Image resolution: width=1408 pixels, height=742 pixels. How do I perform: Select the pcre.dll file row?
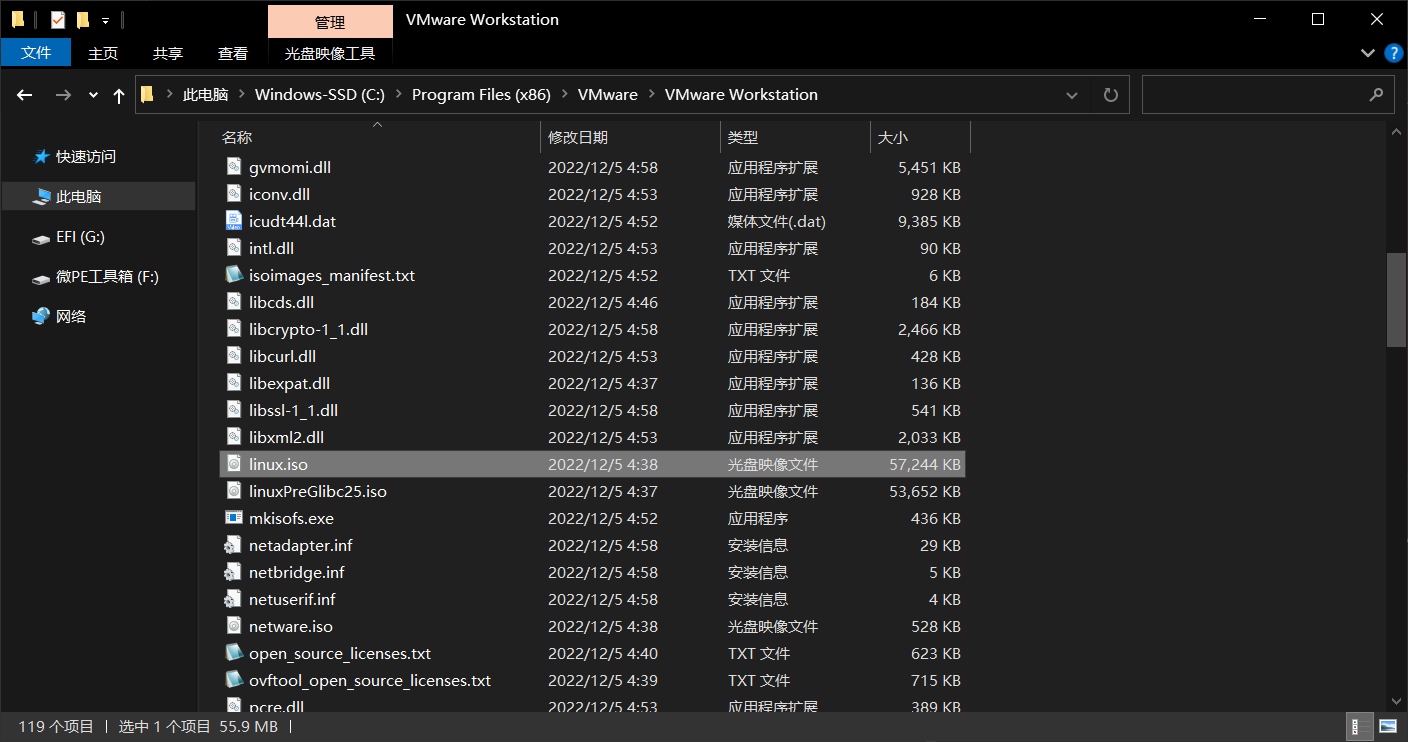point(592,704)
